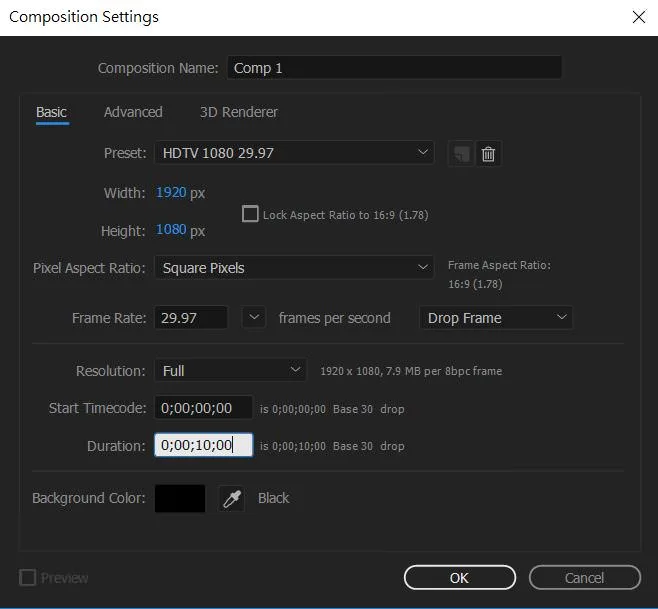Open the Resolution dropdown
The image size is (658, 609).
click(x=230, y=370)
